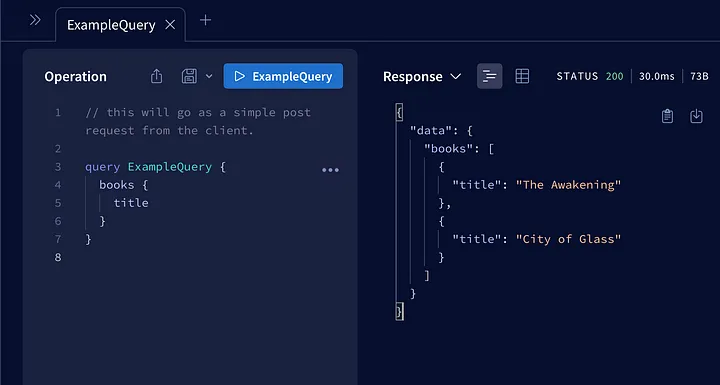Click the save operation floppy disk icon
Viewport: 720px width, 385px height.
[189, 76]
